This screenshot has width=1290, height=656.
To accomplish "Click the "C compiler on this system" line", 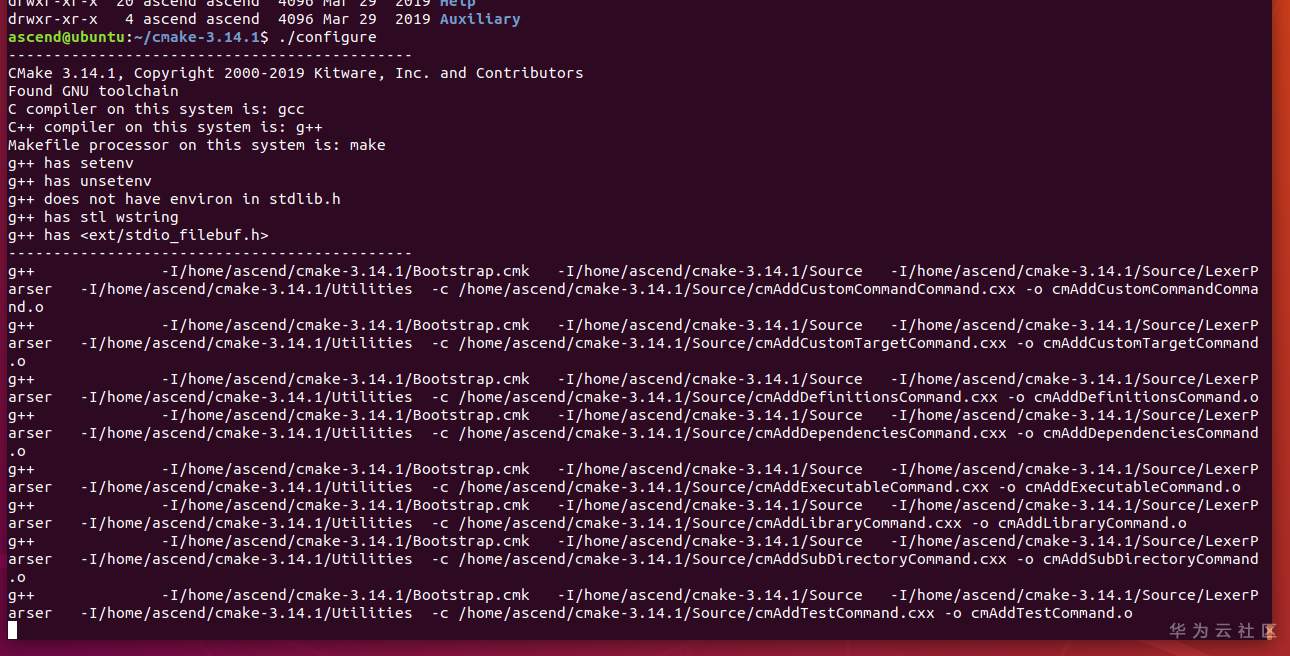I will pyautogui.click(x=156, y=109).
